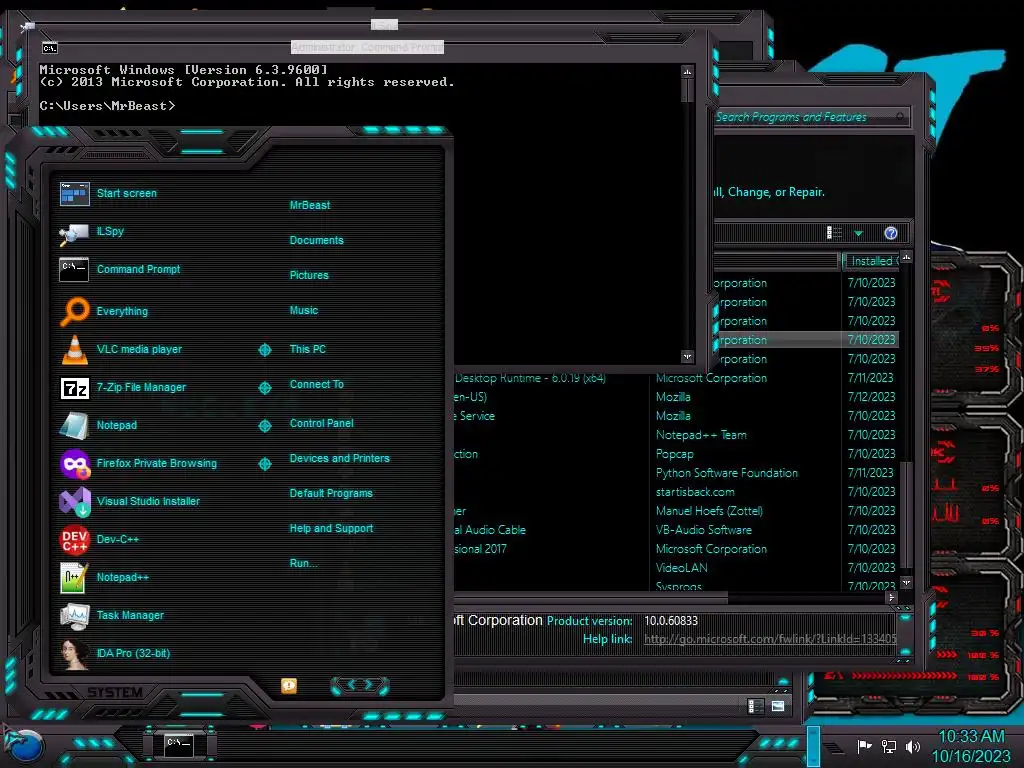Expand the 7-Zip File Manager jump list arrow
Screen dimensions: 1024x768
click(x=264, y=388)
